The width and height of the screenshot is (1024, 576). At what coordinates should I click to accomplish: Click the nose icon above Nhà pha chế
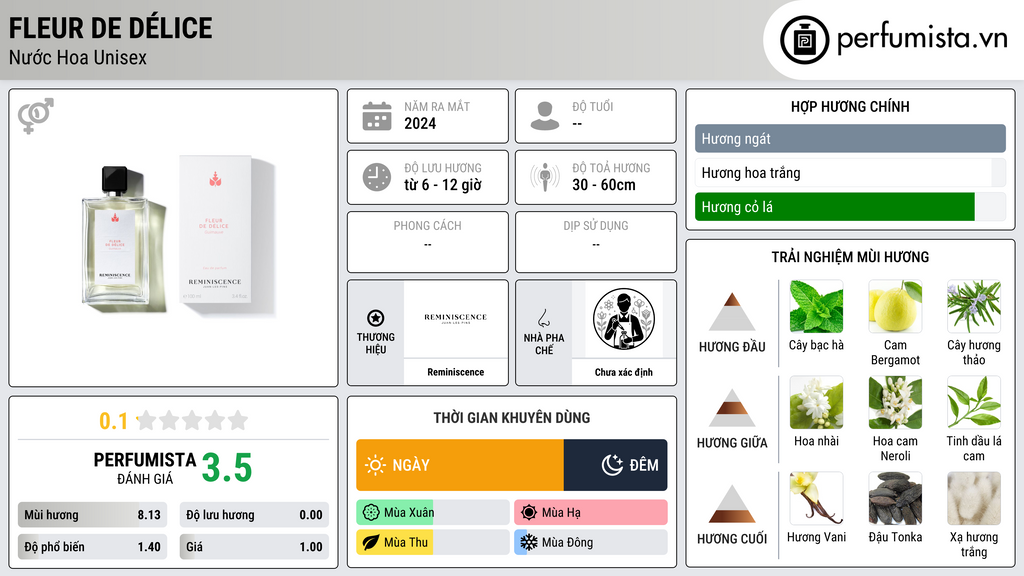click(543, 318)
